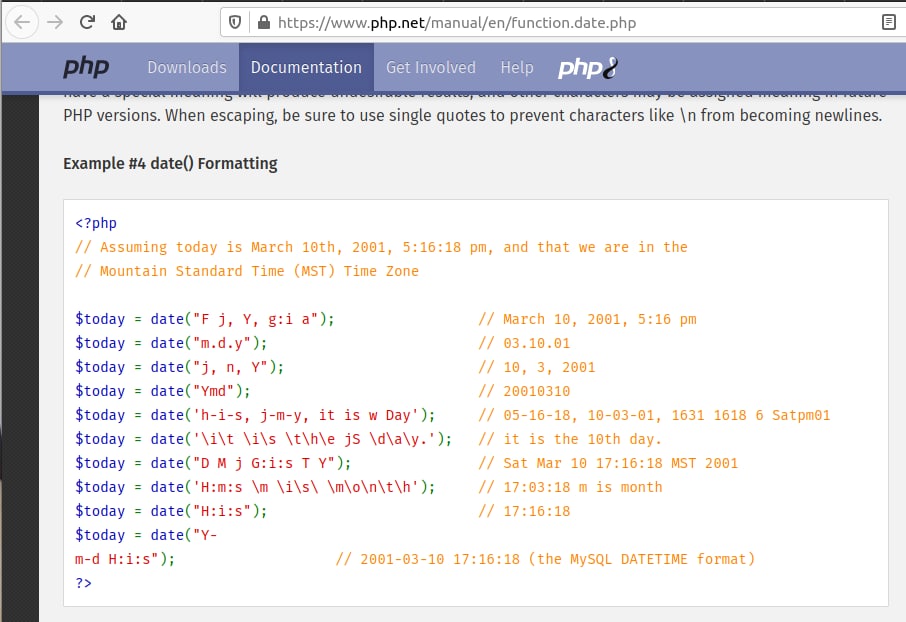Toggle Reader View icon in address bar
The height and width of the screenshot is (622, 906).
[x=889, y=23]
